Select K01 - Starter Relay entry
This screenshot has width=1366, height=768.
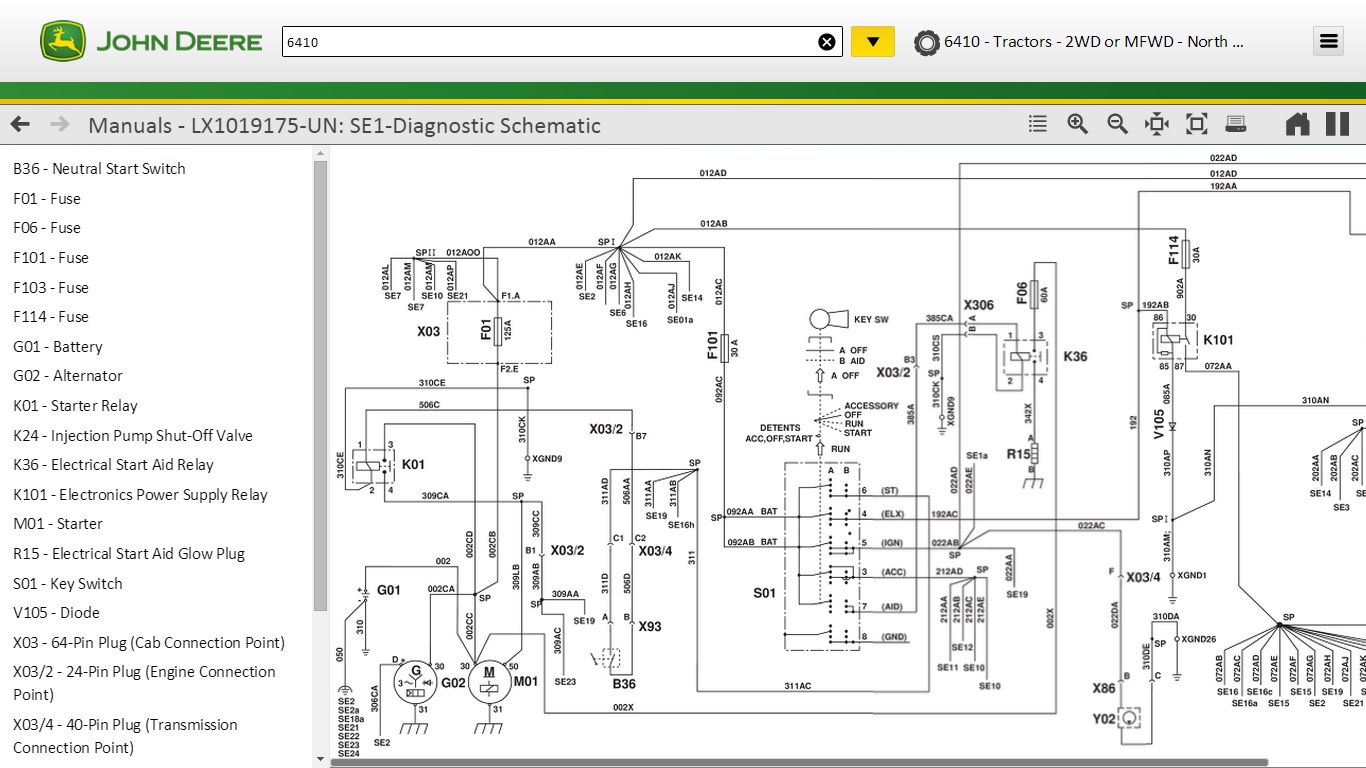[x=76, y=406]
